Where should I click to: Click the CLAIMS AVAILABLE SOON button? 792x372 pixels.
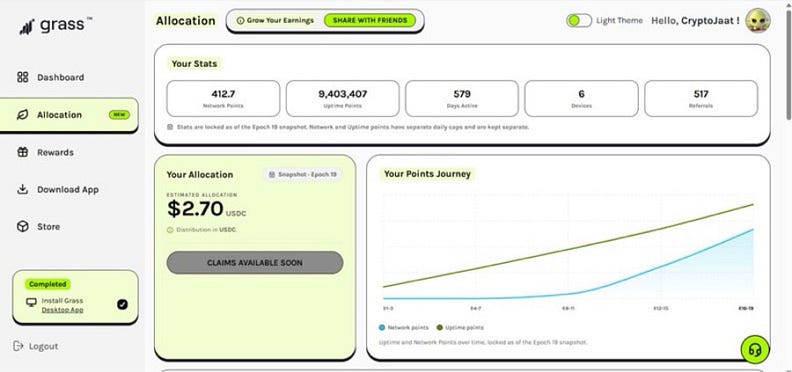(x=255, y=263)
